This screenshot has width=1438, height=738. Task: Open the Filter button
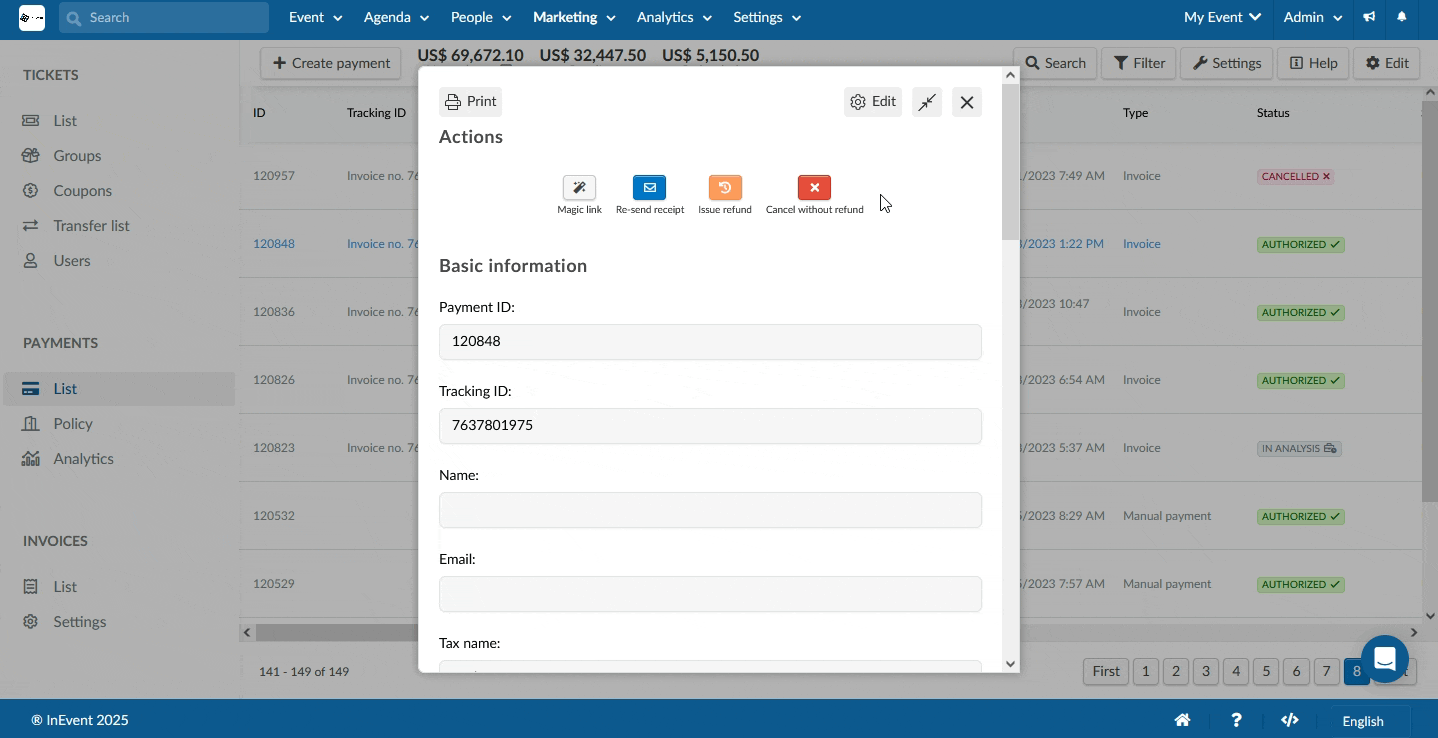[1139, 63]
